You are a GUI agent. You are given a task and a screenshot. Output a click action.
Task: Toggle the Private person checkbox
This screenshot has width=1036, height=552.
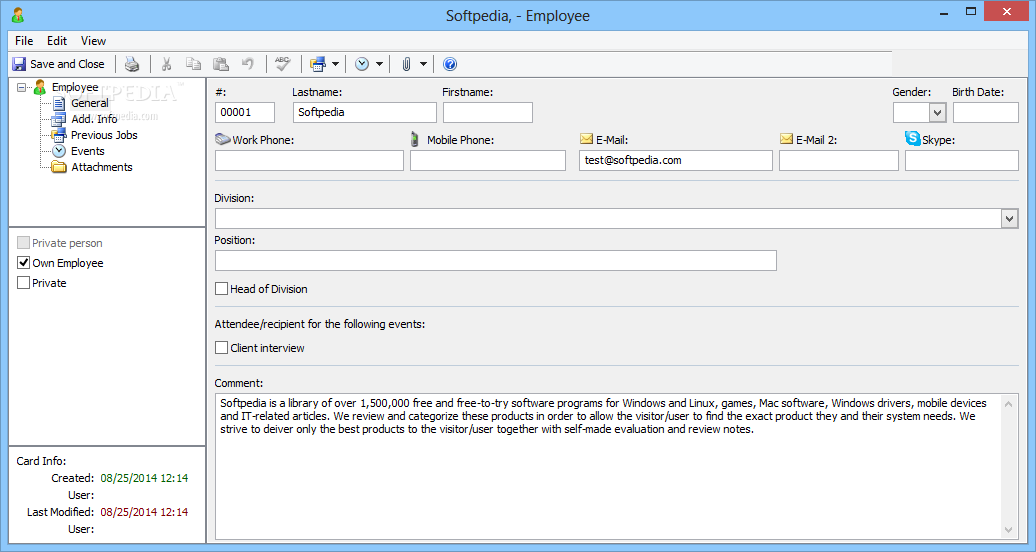[x=23, y=243]
